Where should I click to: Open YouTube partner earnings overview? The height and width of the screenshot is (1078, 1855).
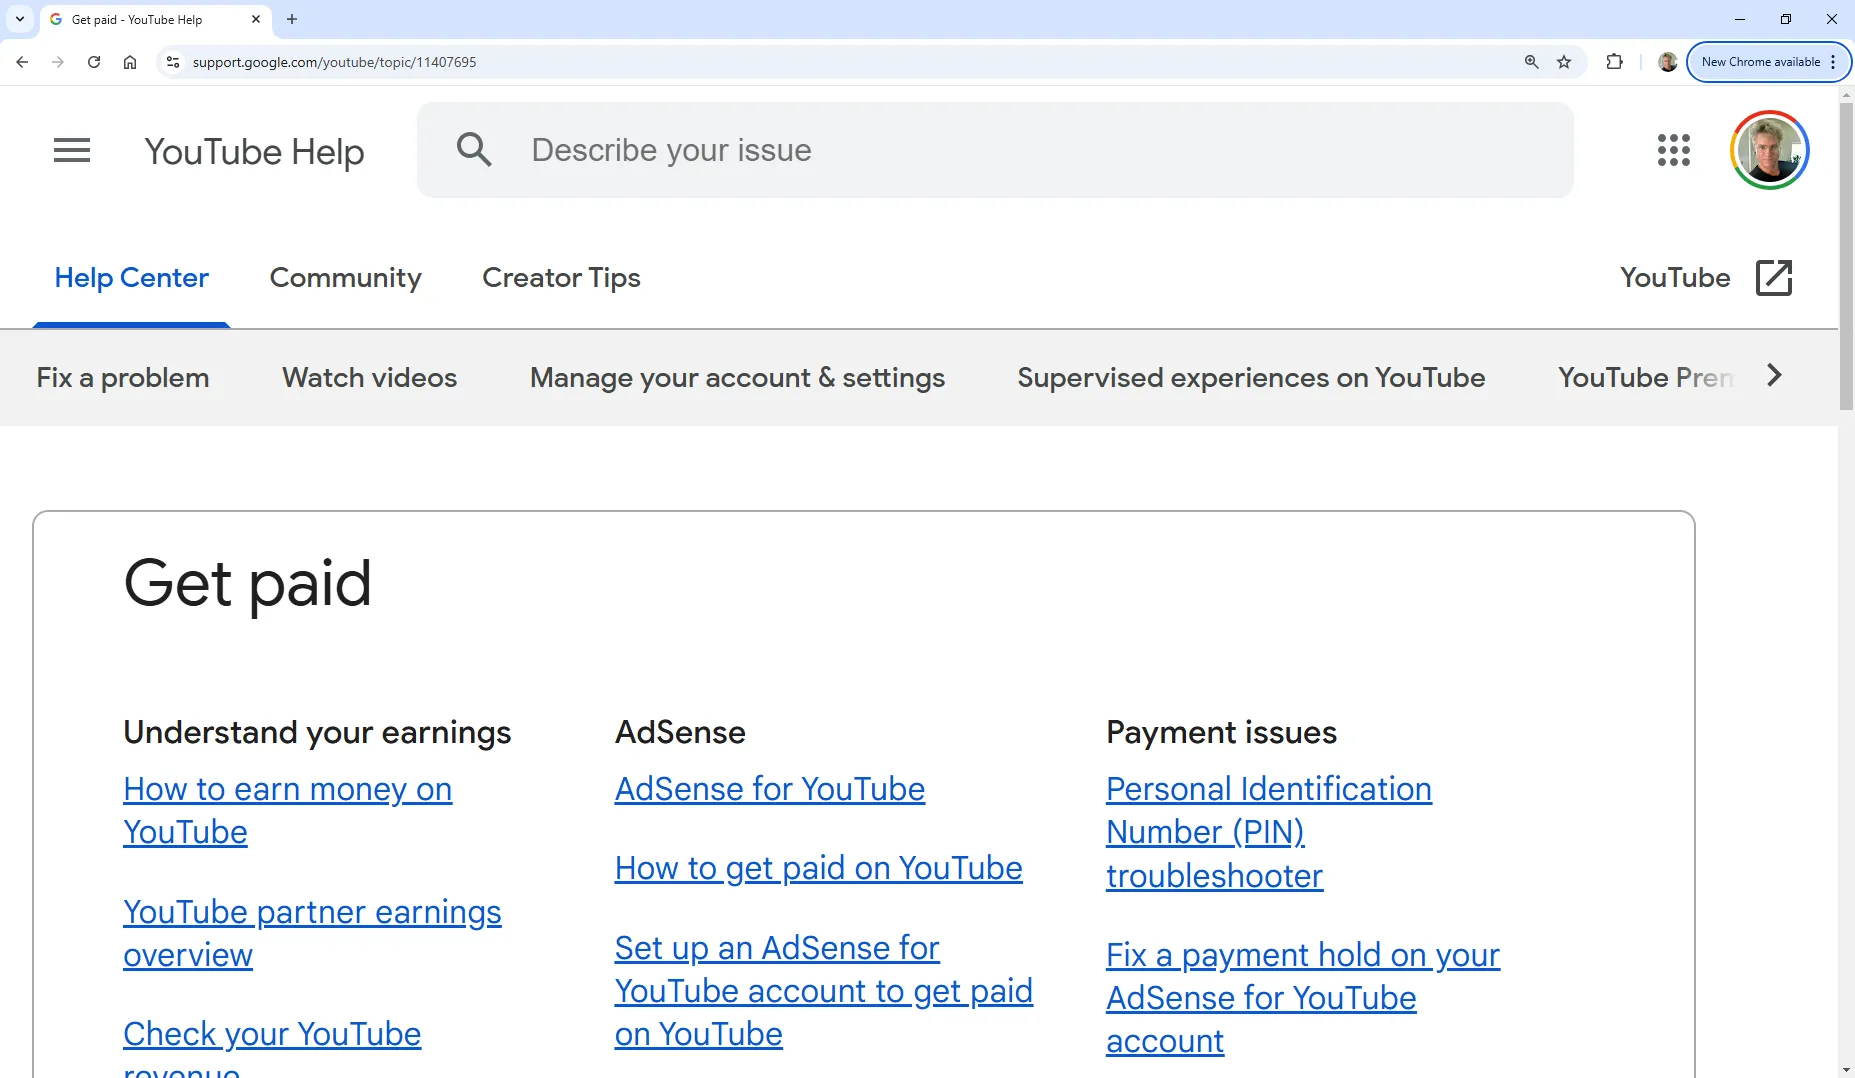pos(312,933)
